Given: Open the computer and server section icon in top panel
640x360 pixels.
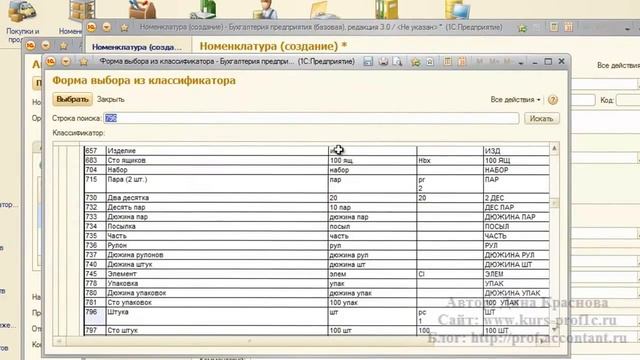Looking at the screenshot, I should tap(458, 10).
